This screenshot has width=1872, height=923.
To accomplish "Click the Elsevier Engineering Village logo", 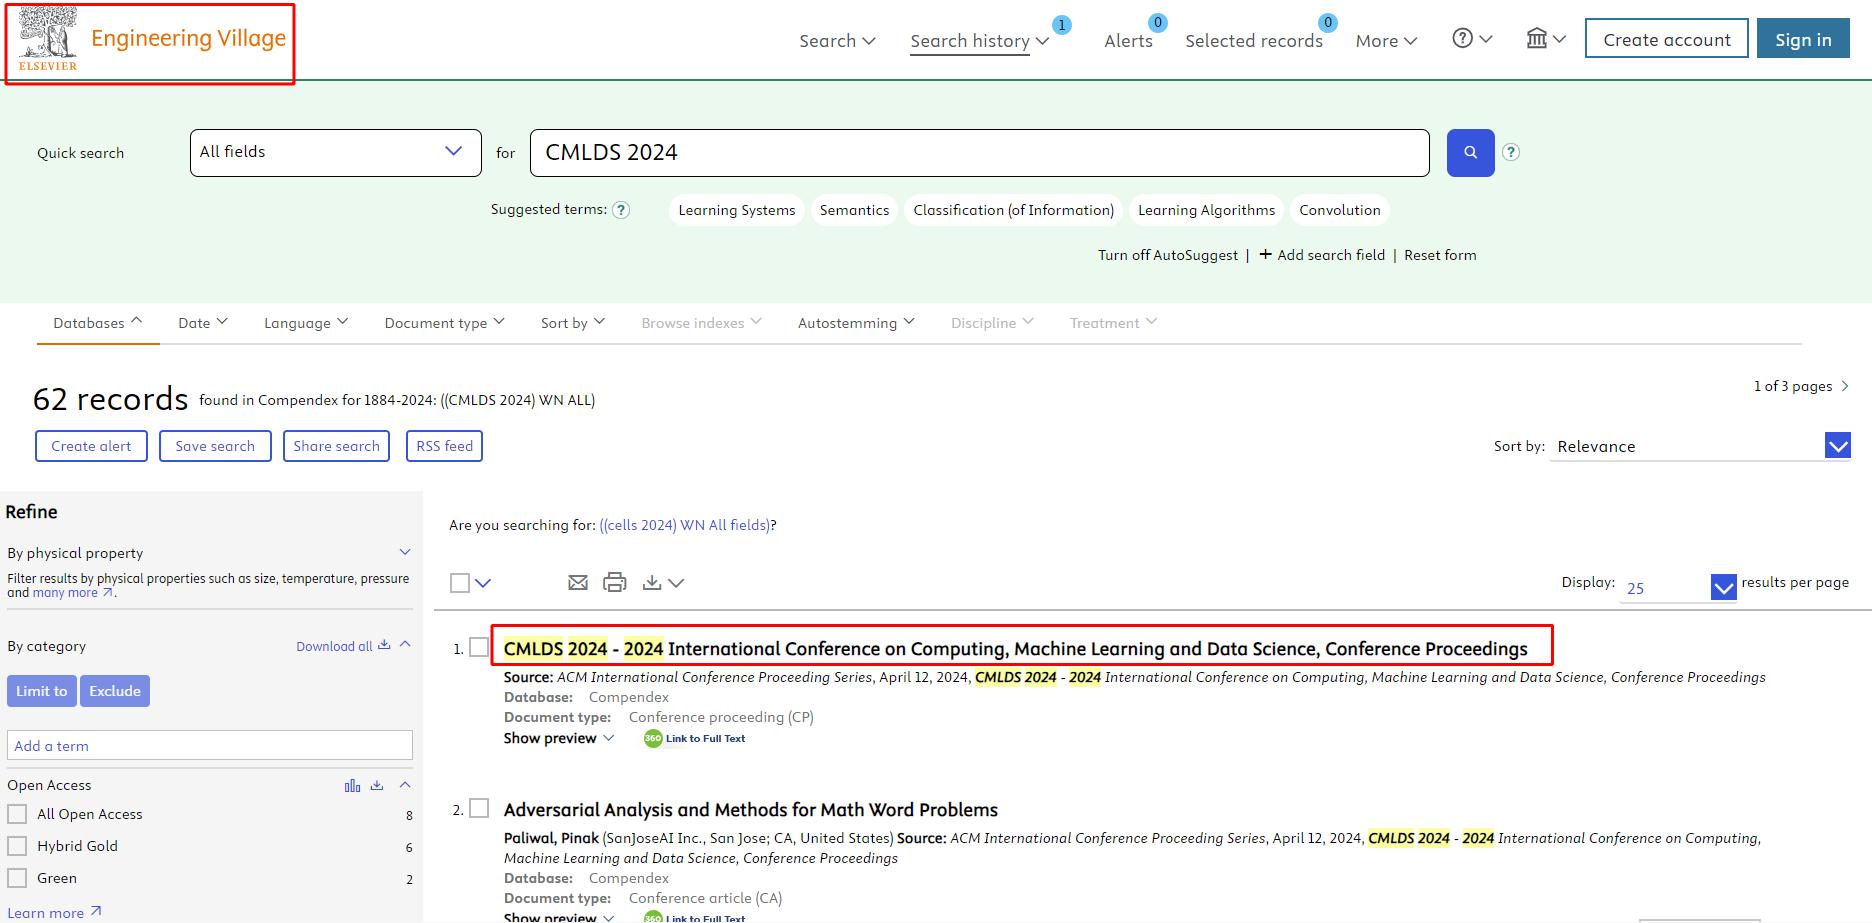I will (x=152, y=40).
